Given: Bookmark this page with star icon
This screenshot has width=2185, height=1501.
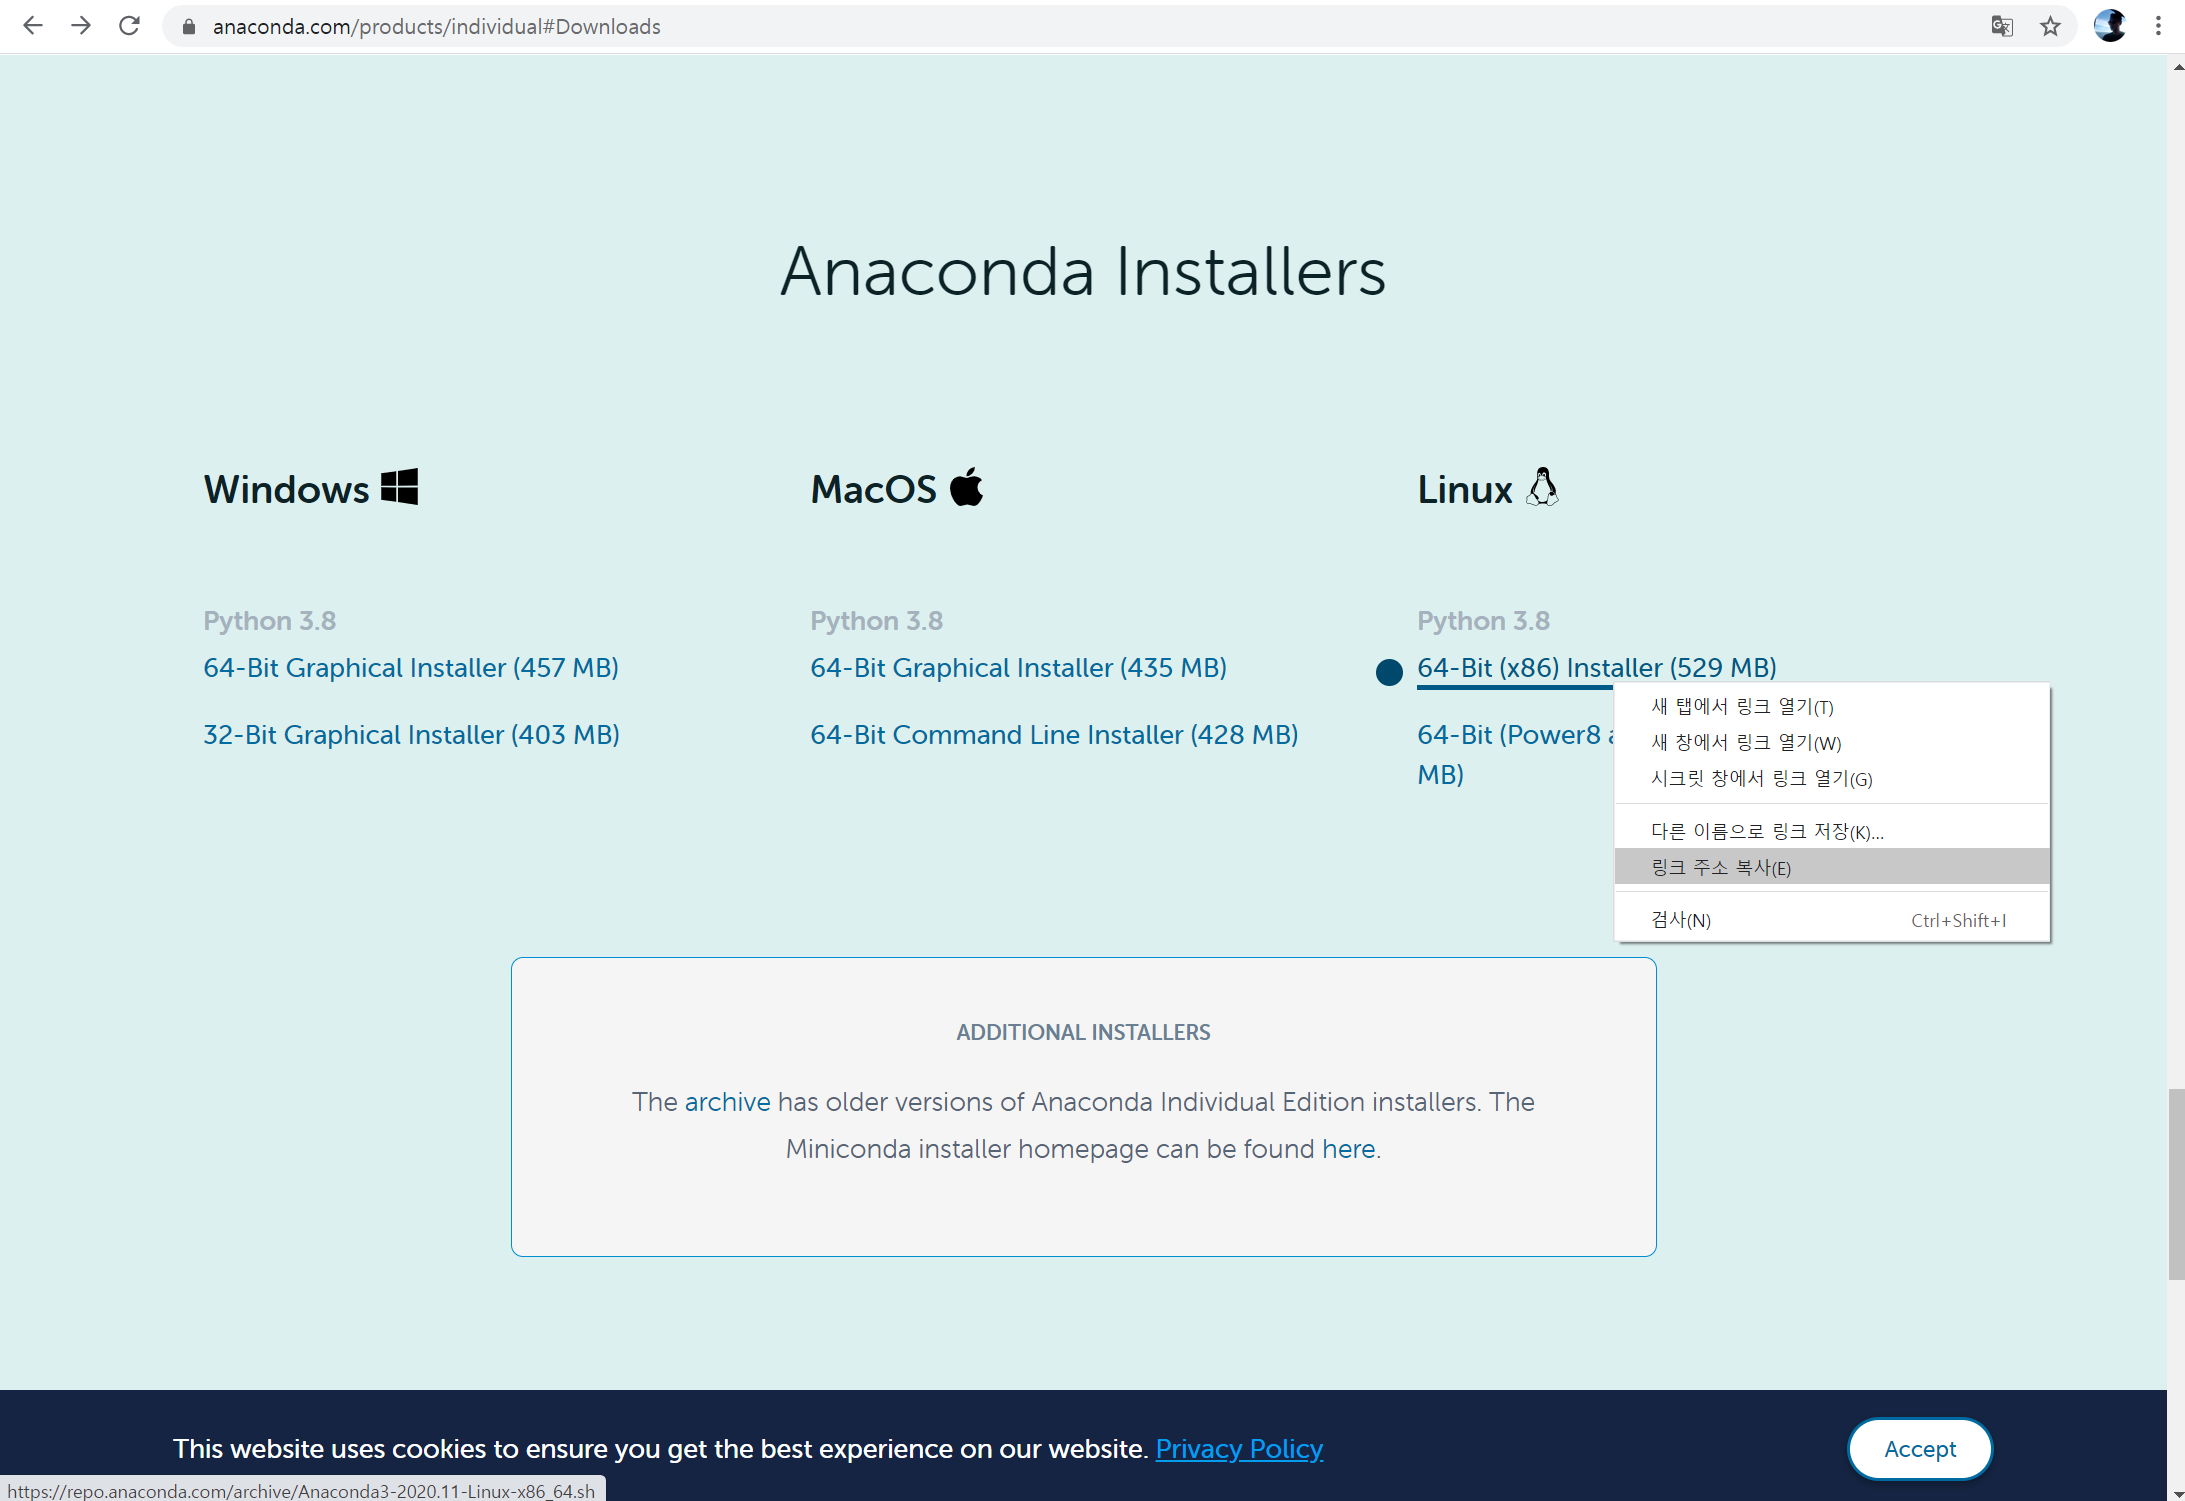Looking at the screenshot, I should (2050, 27).
